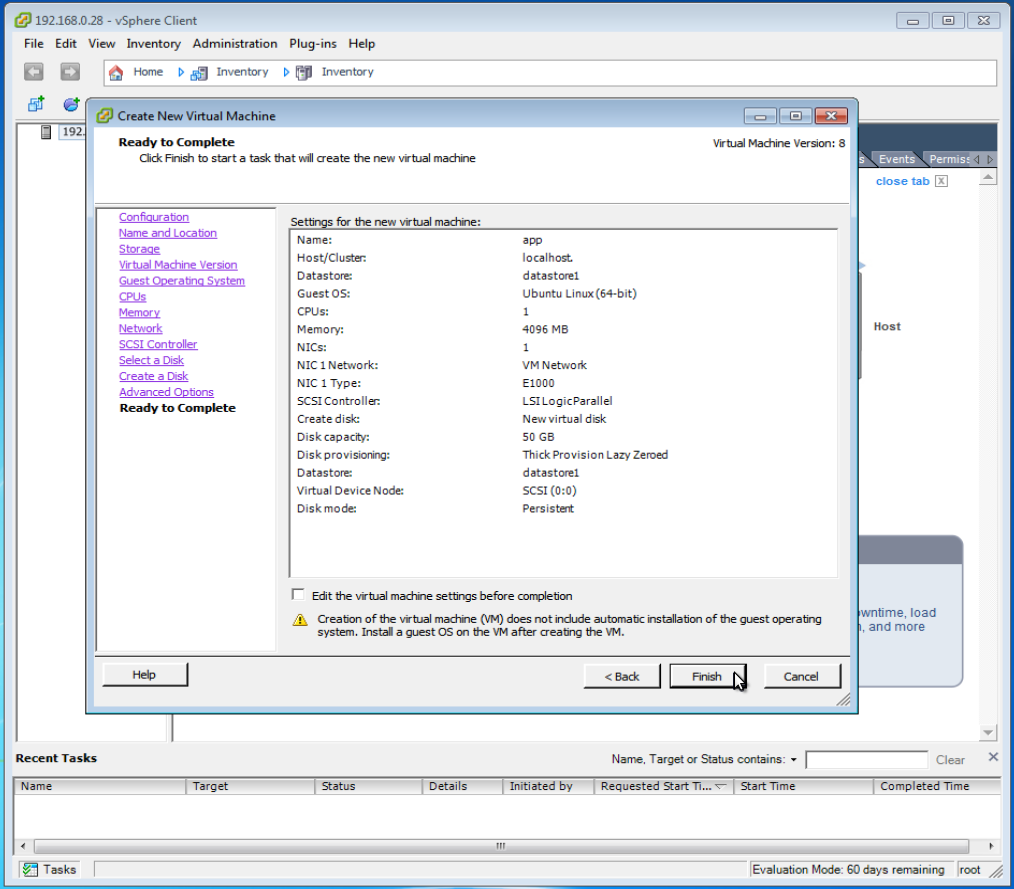Click the Tasks icon in the status bar

pyautogui.click(x=30, y=870)
